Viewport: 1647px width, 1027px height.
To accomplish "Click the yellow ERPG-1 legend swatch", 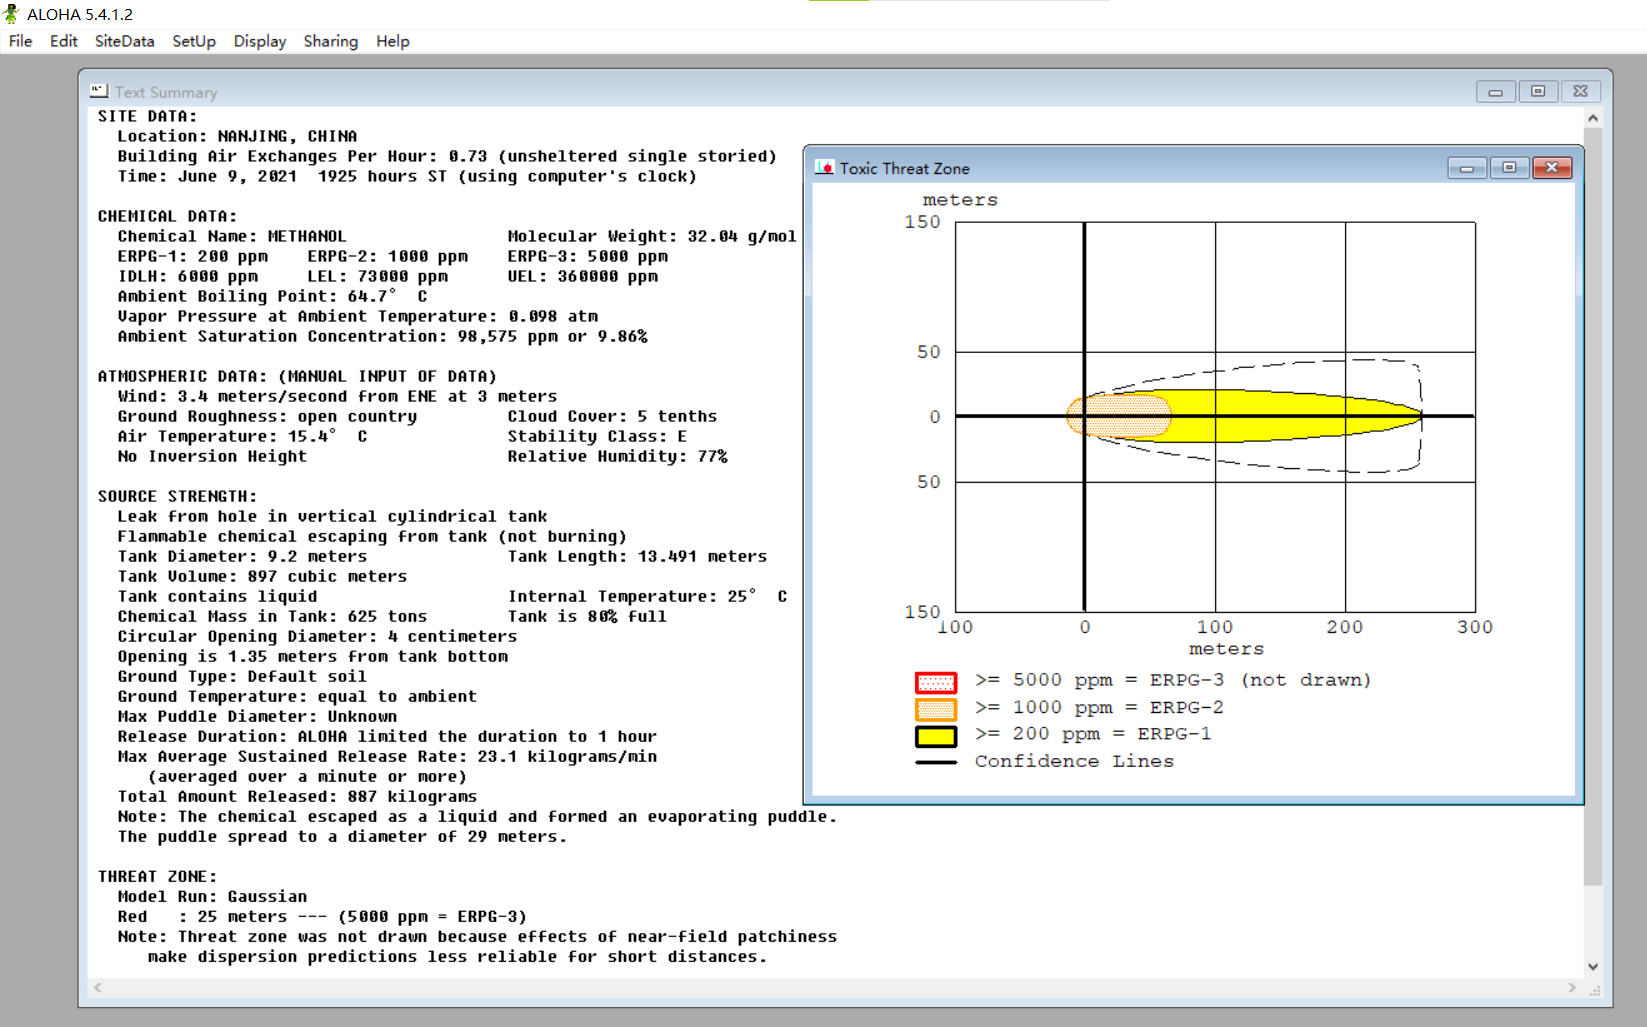I will tap(936, 736).
